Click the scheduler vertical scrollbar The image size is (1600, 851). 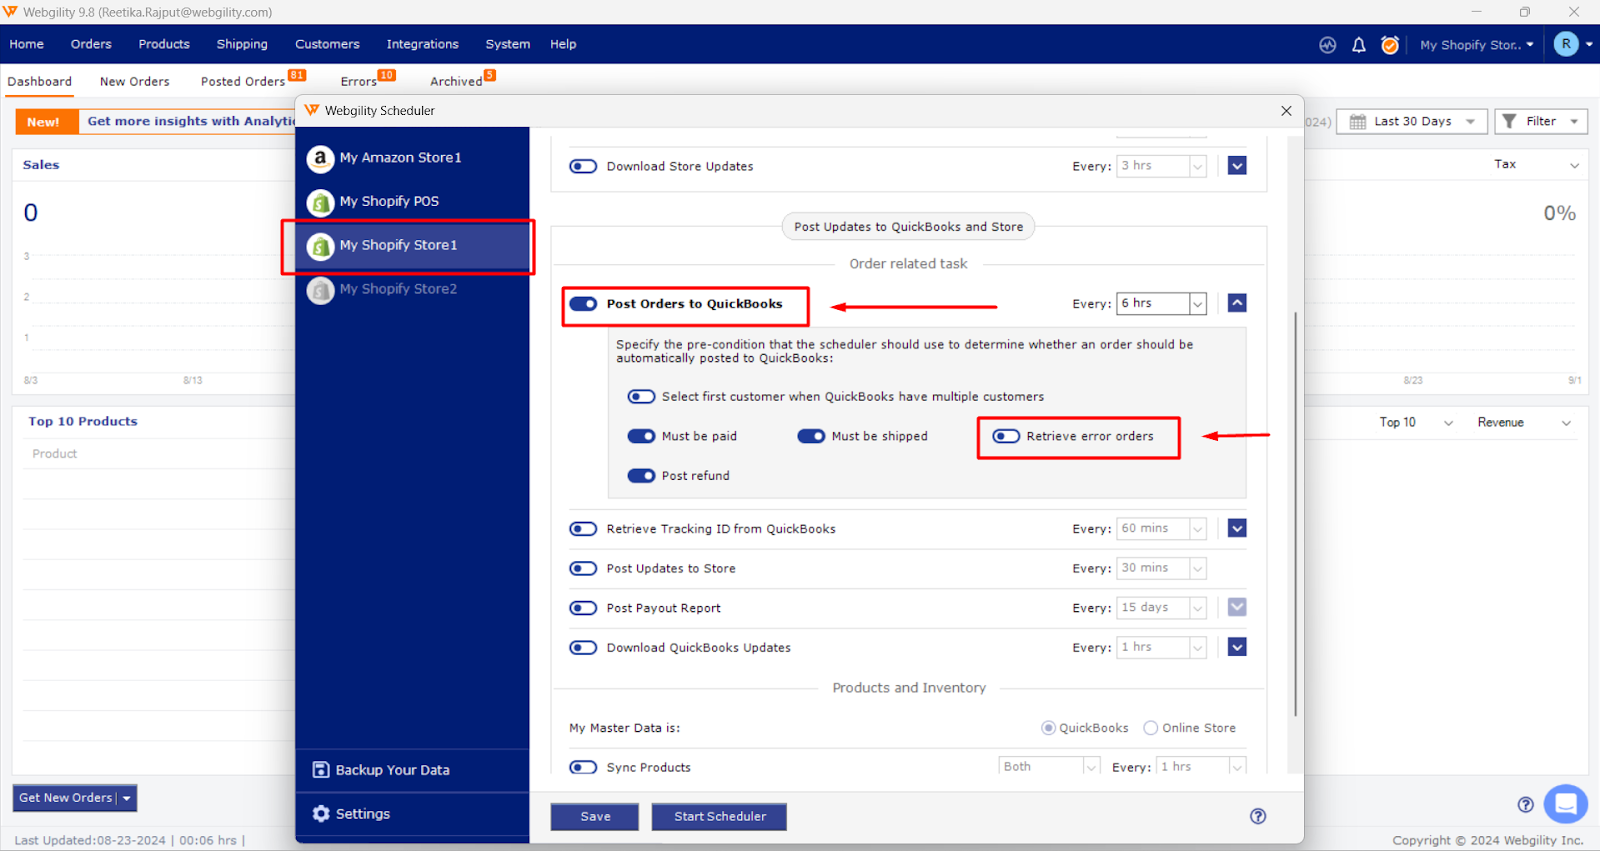tap(1296, 514)
